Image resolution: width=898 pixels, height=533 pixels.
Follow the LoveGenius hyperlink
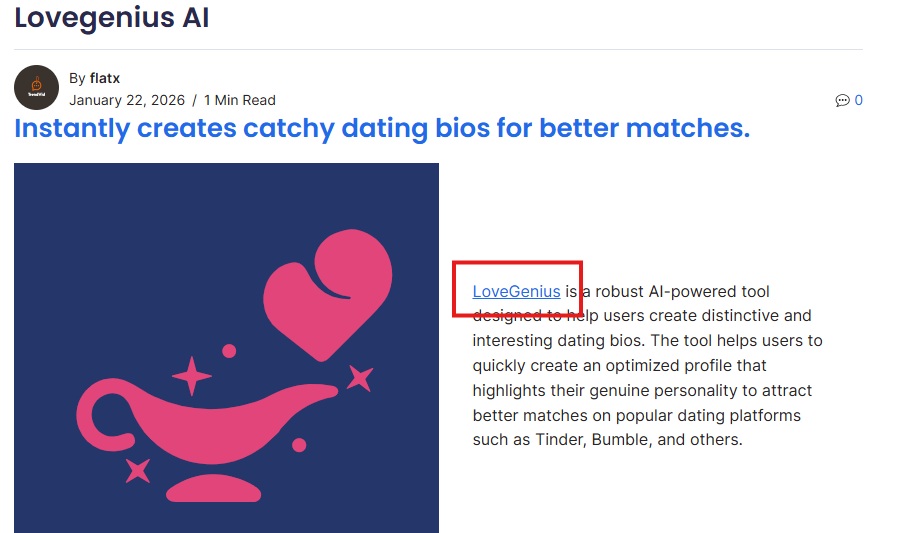[x=516, y=292]
